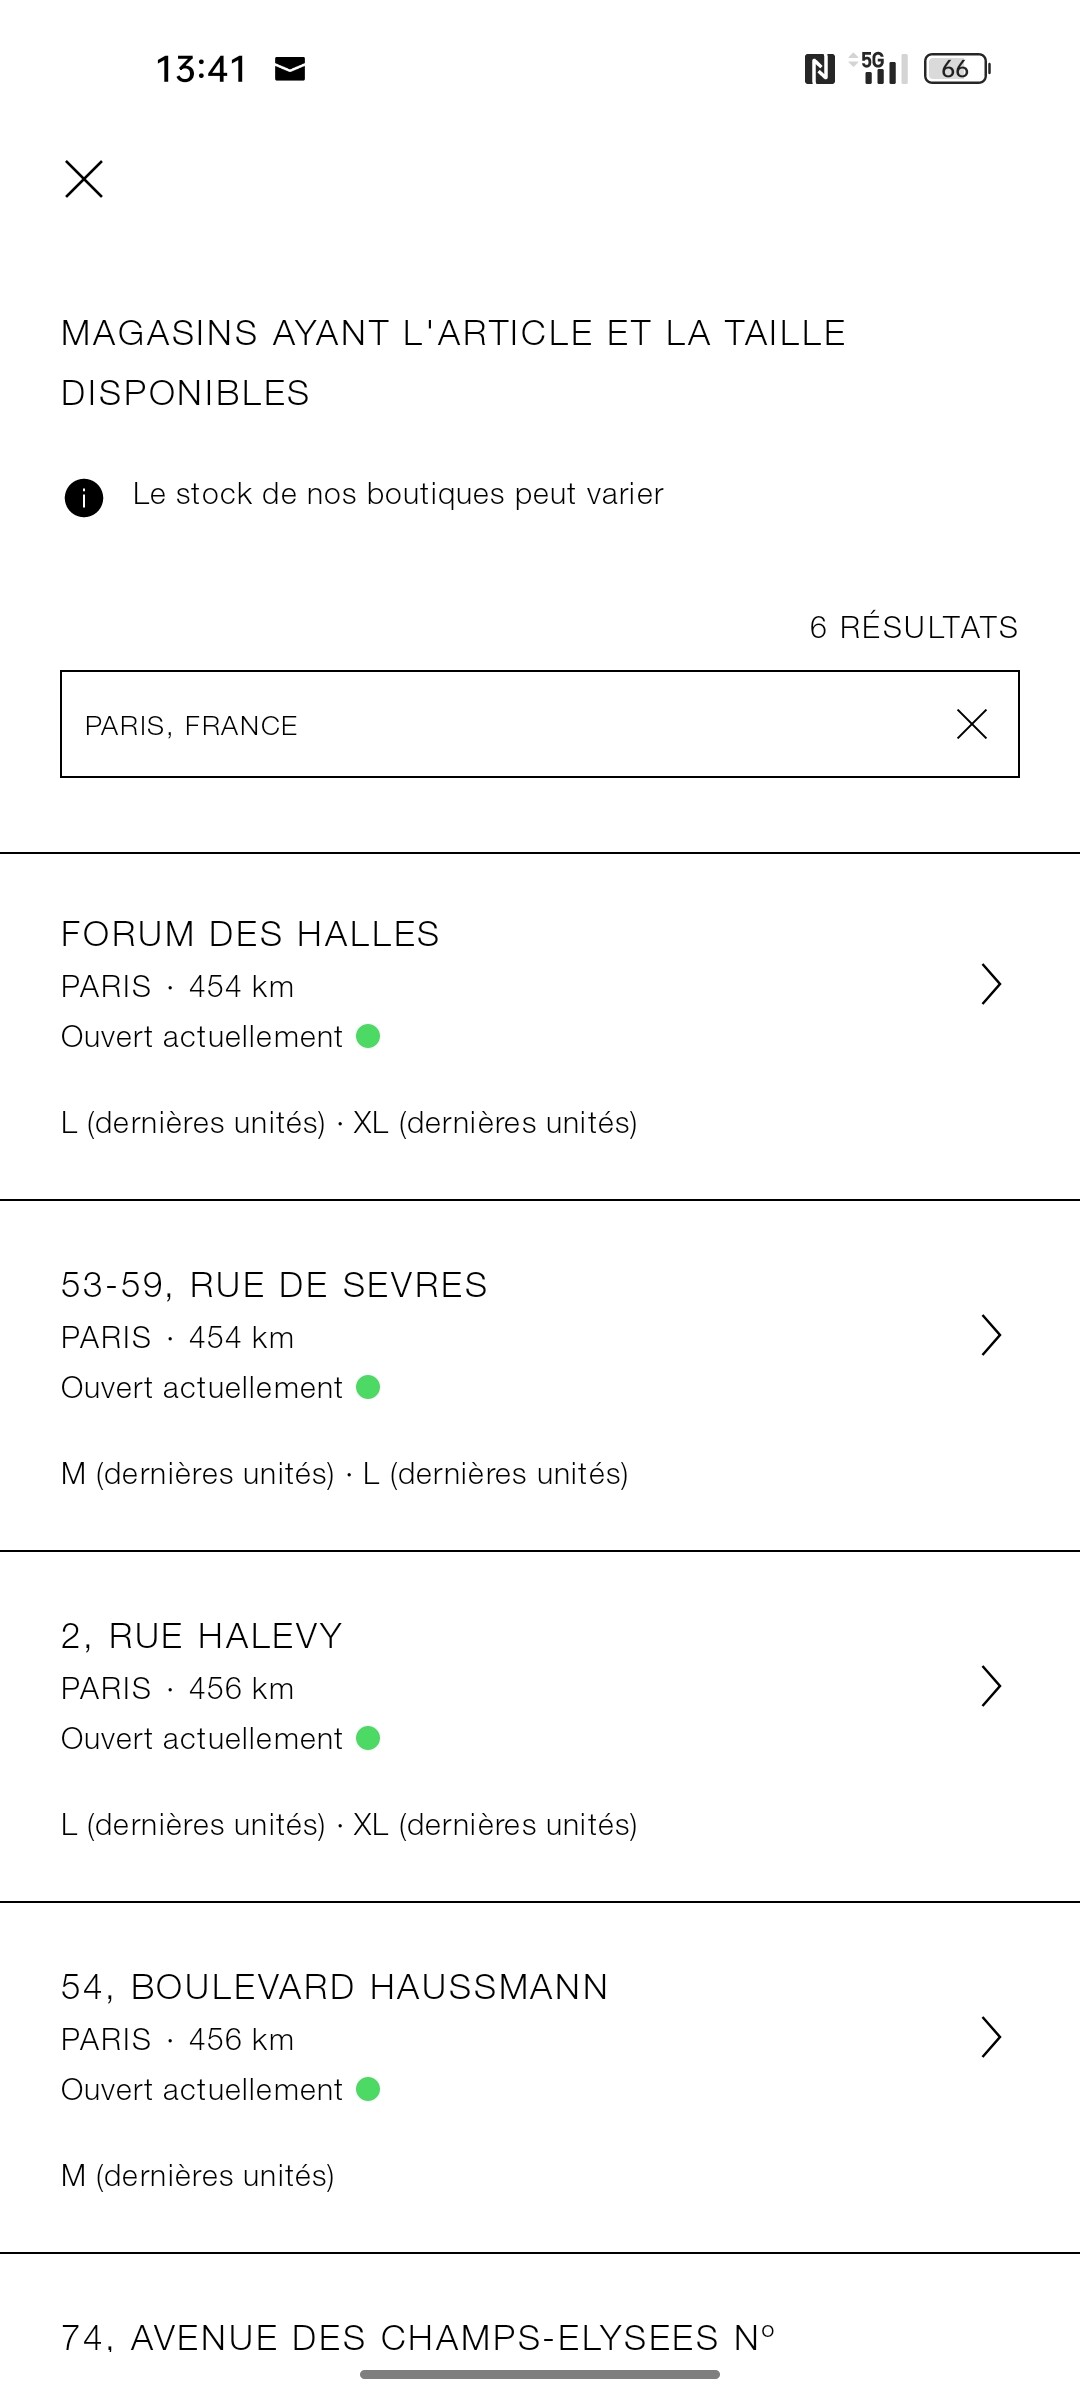Expand 2, Rue Halevy store chevron
The height and width of the screenshot is (2400, 1080).
point(990,1686)
